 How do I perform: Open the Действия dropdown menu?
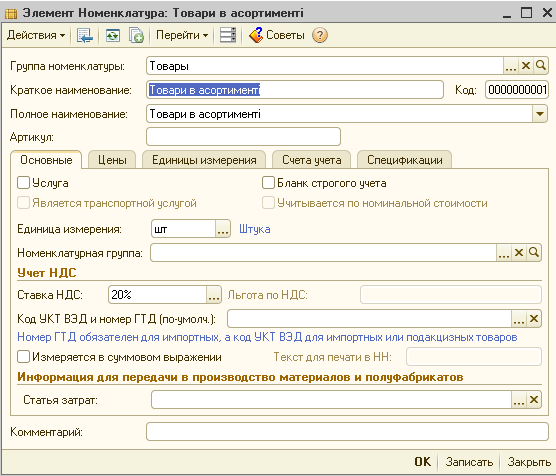(36, 35)
